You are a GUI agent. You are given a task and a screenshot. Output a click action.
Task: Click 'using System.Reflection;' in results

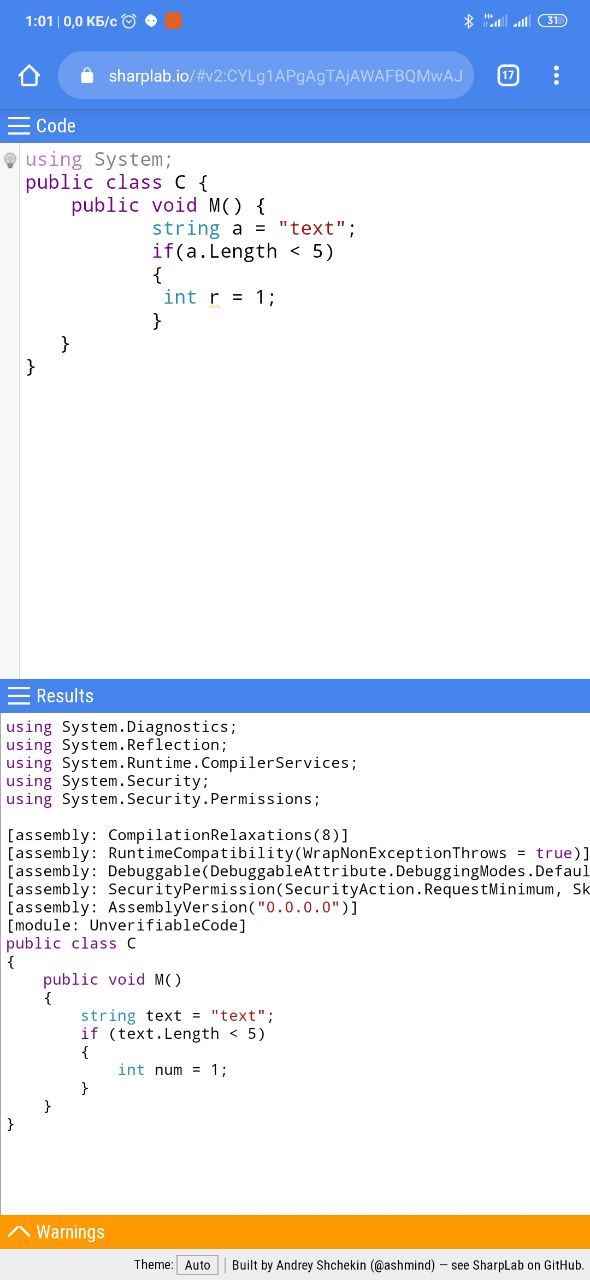117,745
